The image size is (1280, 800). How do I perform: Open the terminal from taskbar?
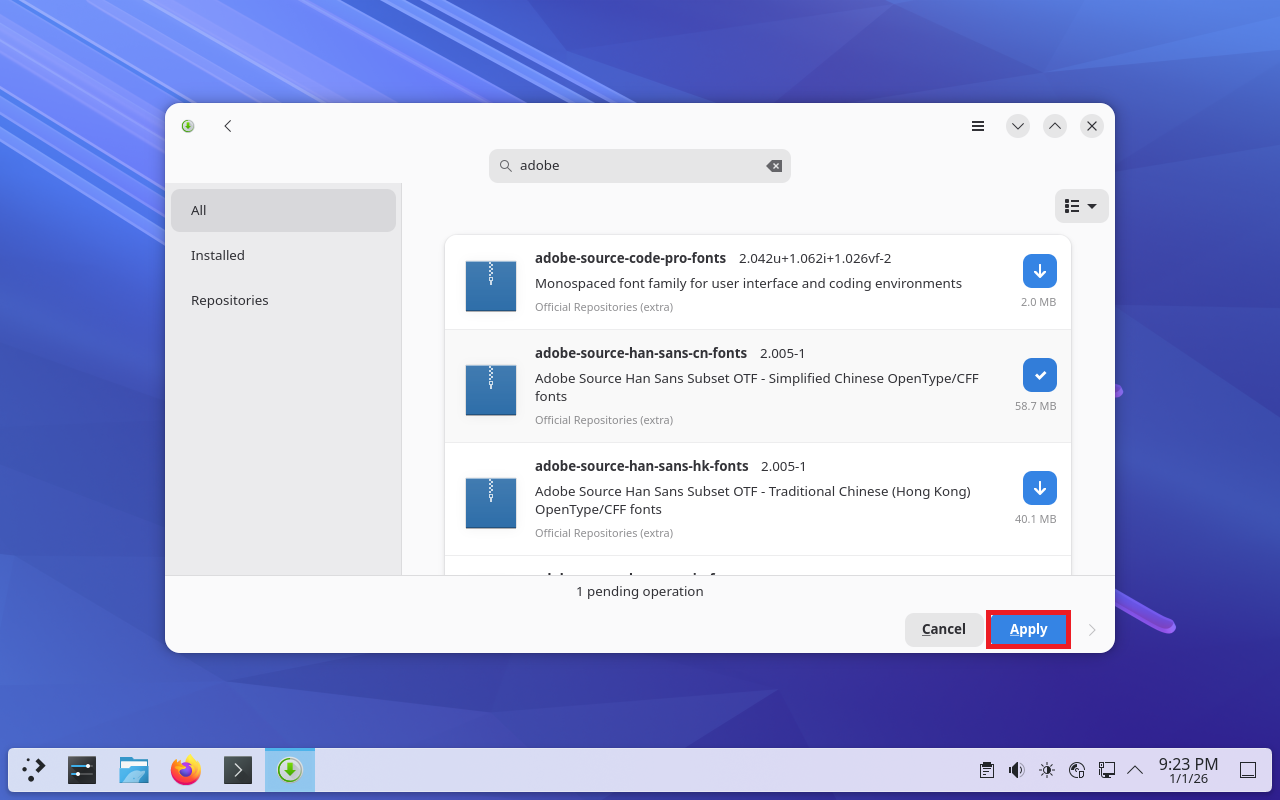point(238,770)
